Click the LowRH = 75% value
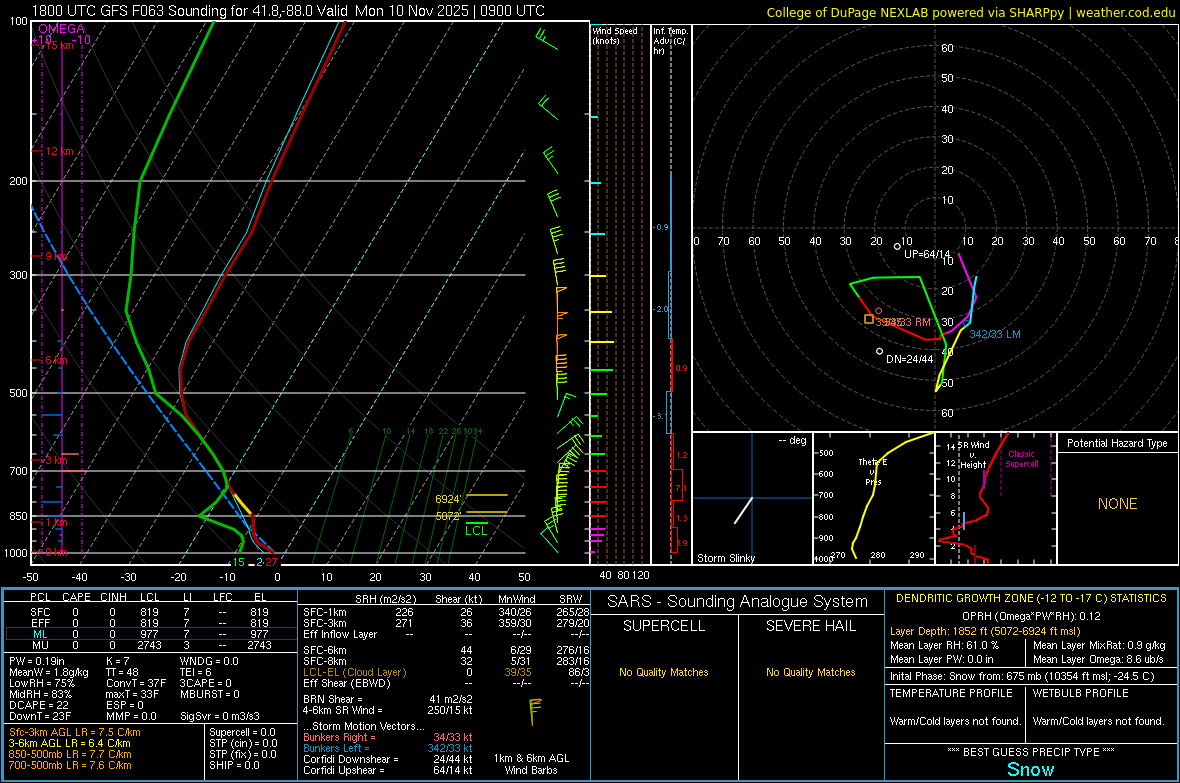The image size is (1180, 783). point(41,683)
